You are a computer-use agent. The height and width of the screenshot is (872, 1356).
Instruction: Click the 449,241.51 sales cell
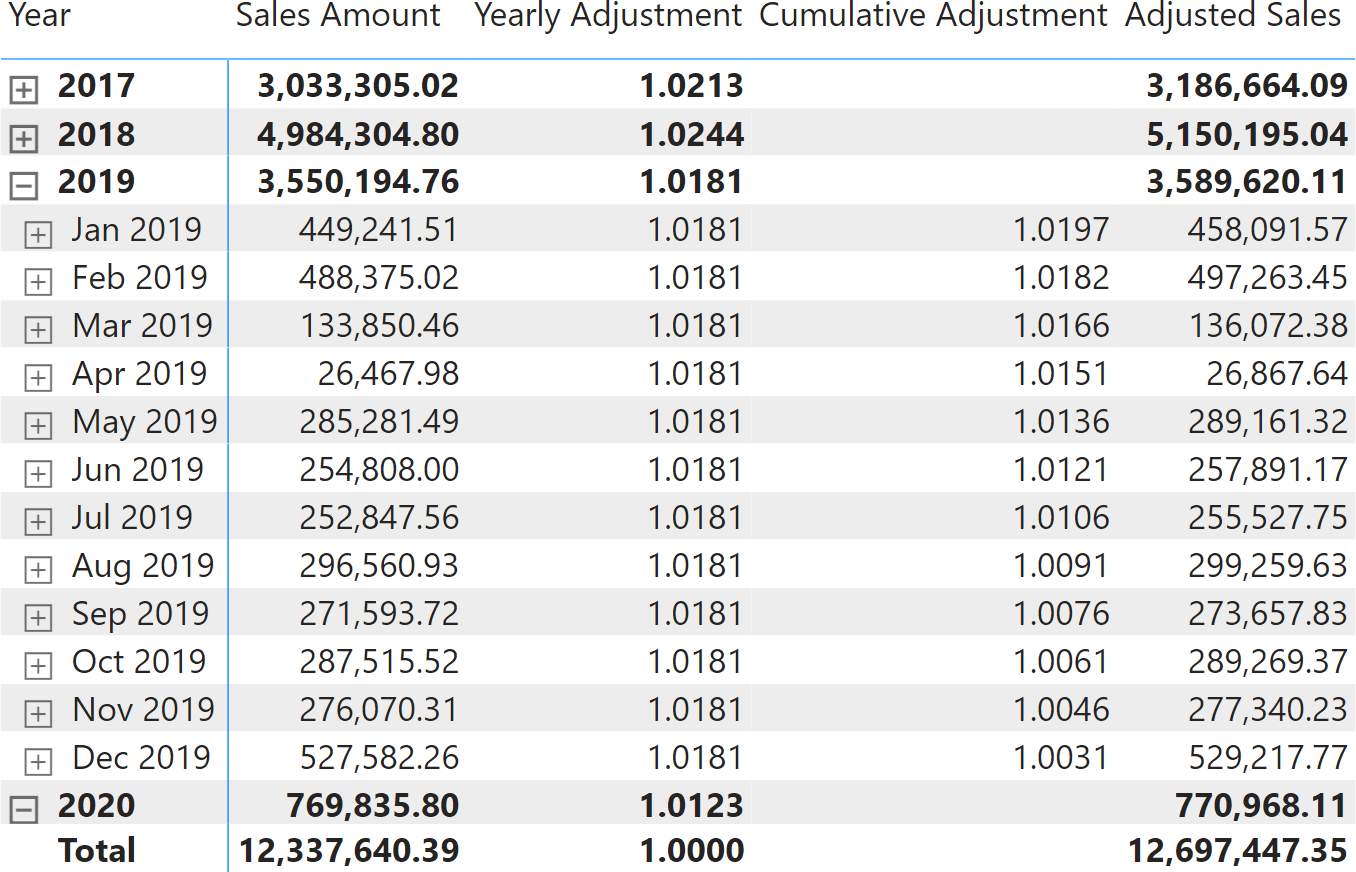pyautogui.click(x=378, y=230)
